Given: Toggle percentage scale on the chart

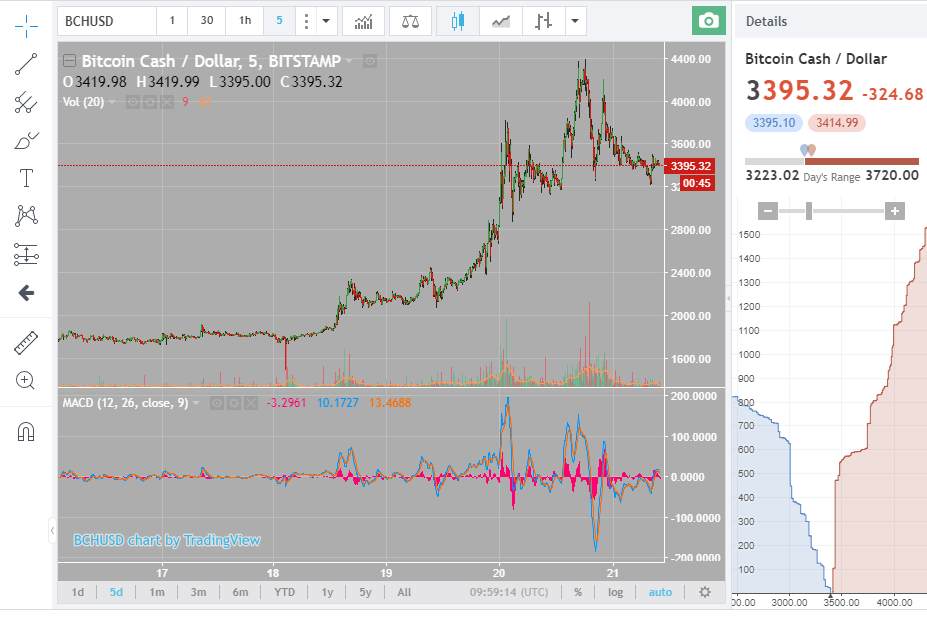Looking at the screenshot, I should click(576, 592).
